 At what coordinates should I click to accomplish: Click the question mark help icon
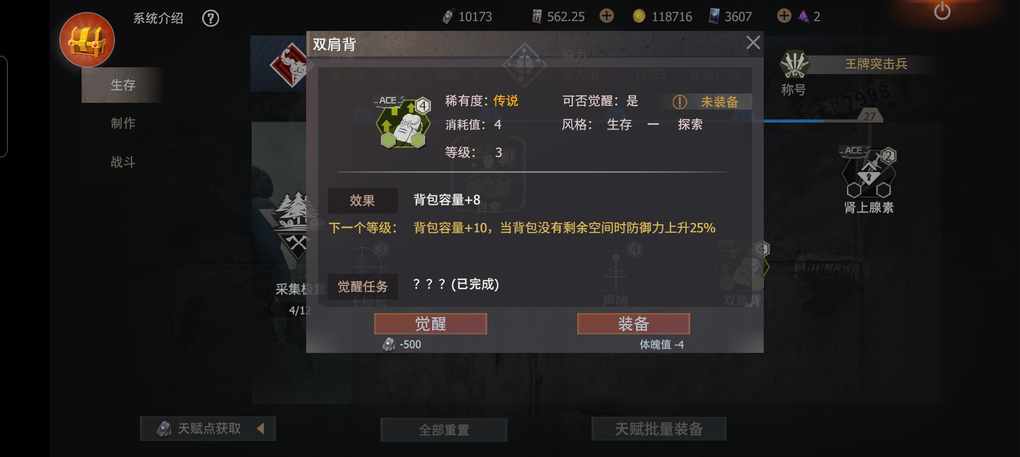(210, 18)
